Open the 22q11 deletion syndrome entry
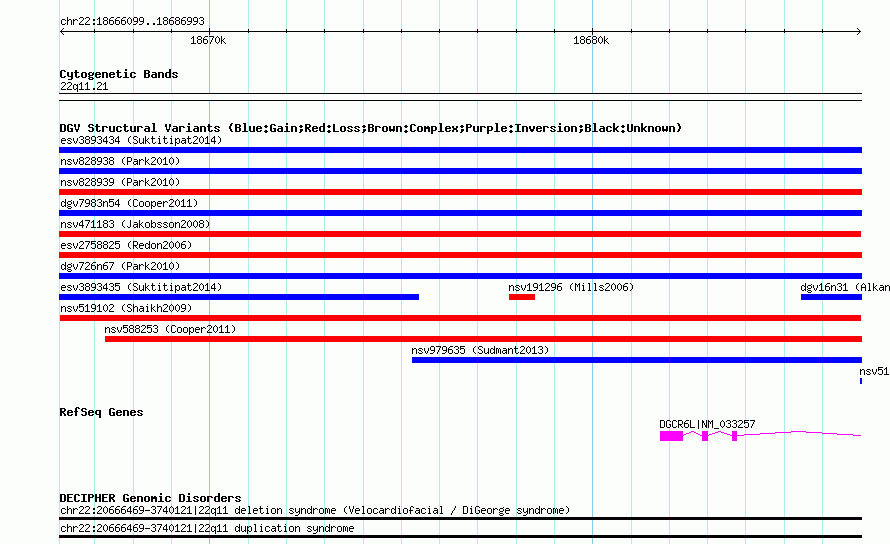The height and width of the screenshot is (544, 890). click(x=315, y=510)
